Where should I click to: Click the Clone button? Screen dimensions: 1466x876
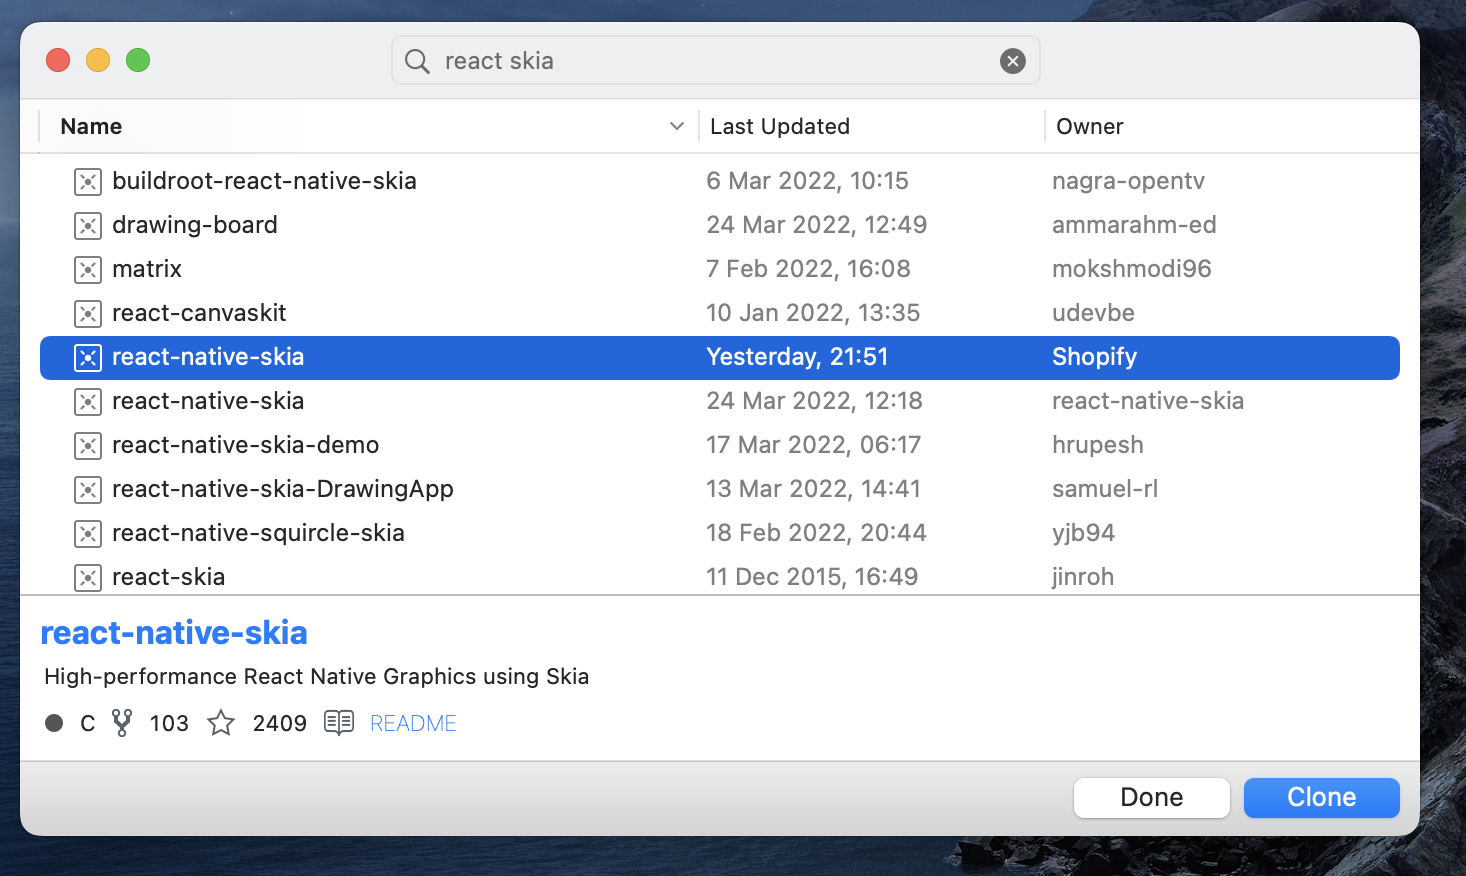[1322, 797]
